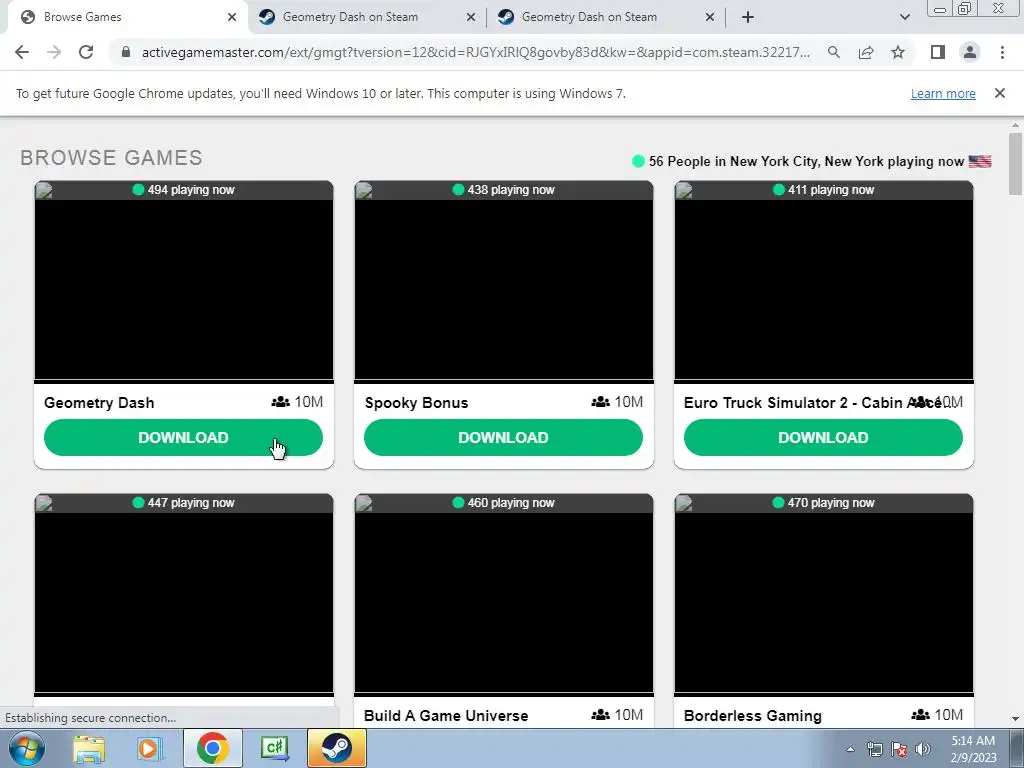
Task: Click the players icon on Spooky Bonus card
Action: click(600, 402)
